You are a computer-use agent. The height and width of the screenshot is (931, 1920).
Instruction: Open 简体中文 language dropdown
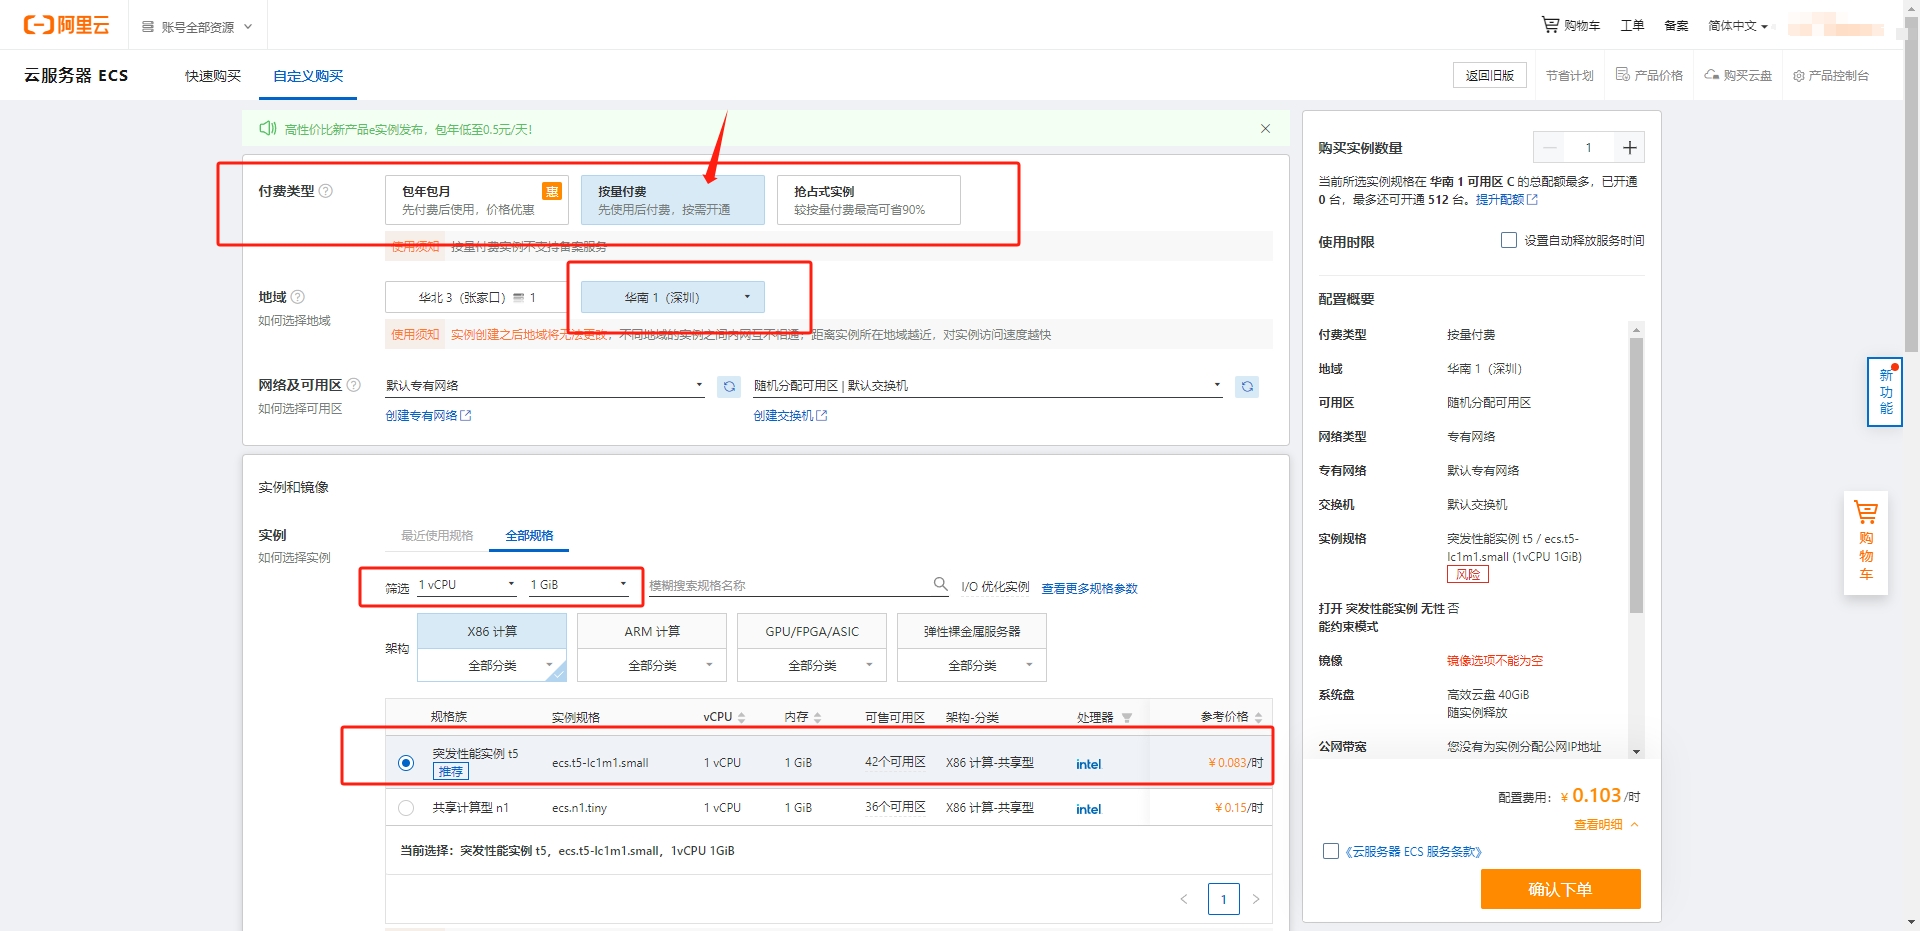1738,25
